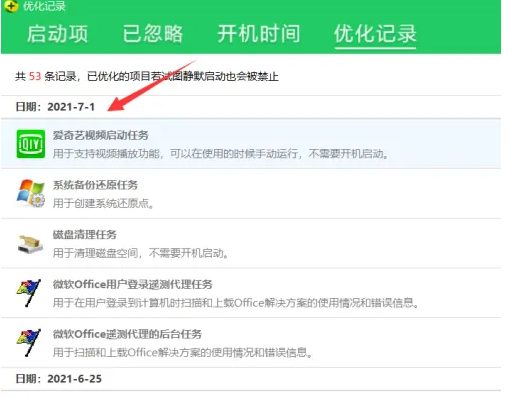Click the 优化记录 window title text
Viewport: 520px width, 397px height.
[x=44, y=6]
